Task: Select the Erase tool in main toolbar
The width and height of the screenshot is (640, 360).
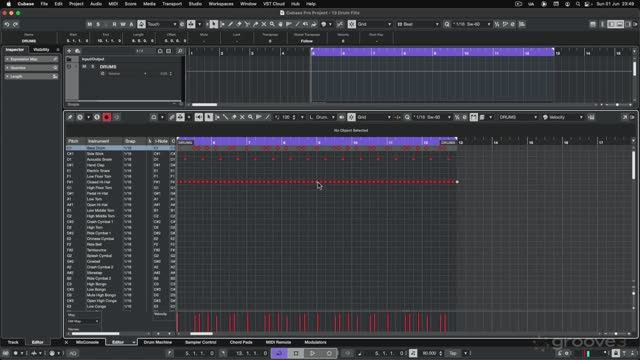Action: (x=239, y=24)
